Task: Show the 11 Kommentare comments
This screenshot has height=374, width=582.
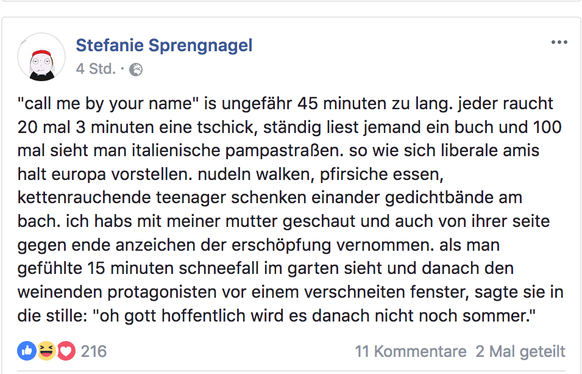Action: click(411, 351)
